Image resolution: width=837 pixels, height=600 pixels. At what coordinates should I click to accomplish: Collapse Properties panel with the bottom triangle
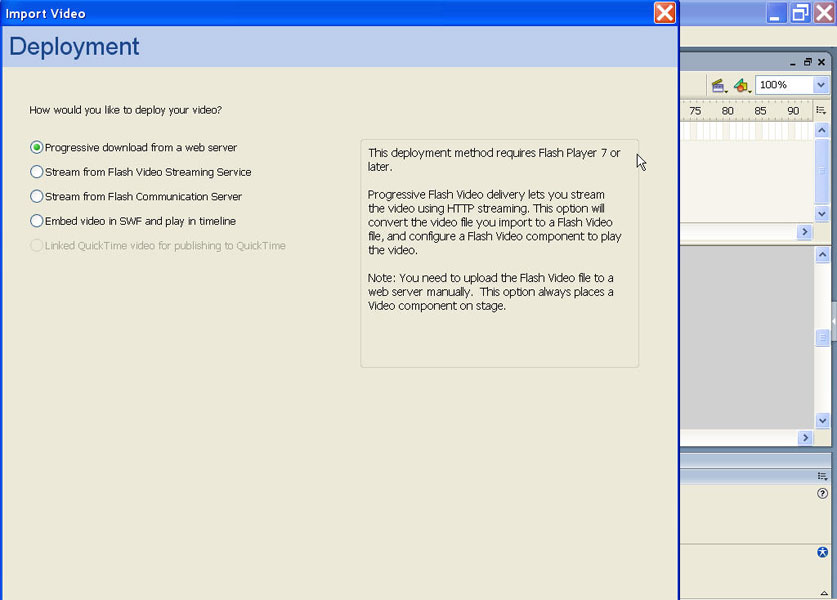[824, 593]
